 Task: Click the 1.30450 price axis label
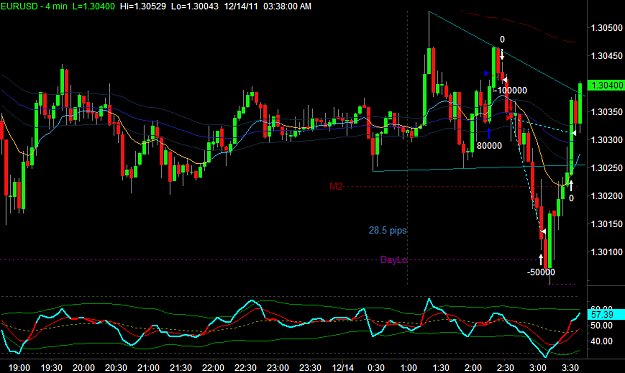tap(606, 56)
